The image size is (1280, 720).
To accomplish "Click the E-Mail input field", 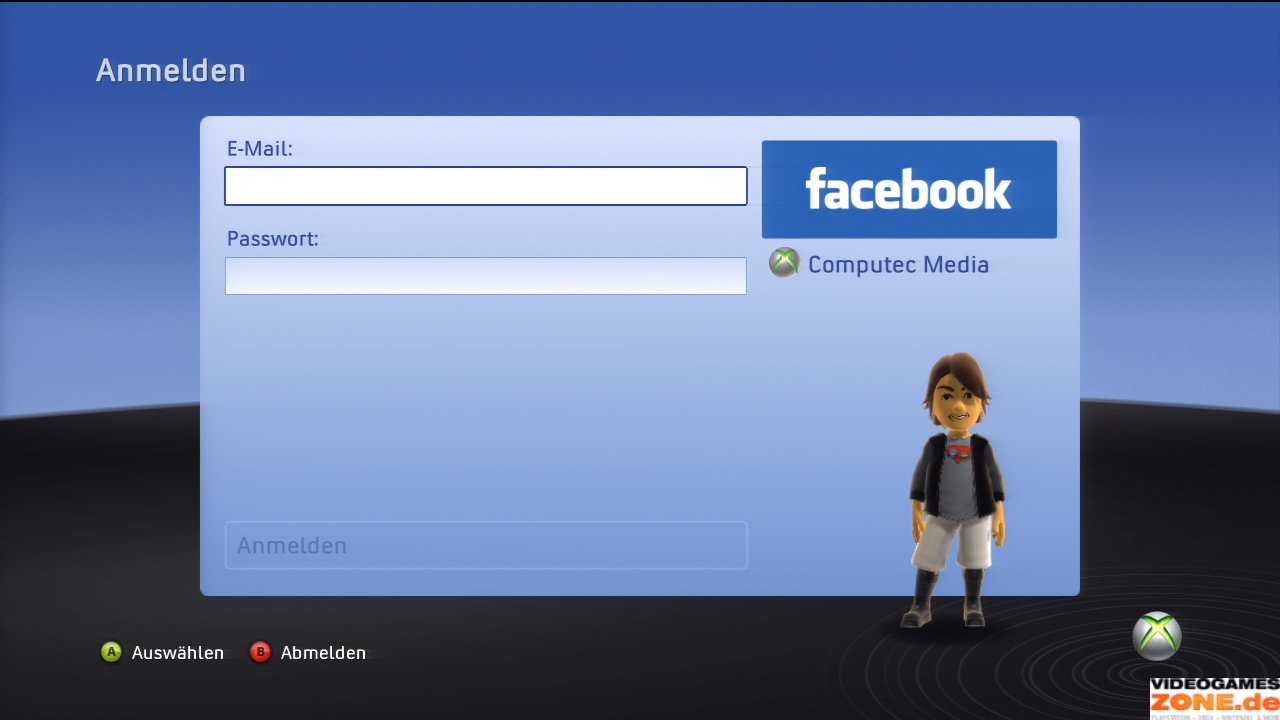I will (485, 186).
